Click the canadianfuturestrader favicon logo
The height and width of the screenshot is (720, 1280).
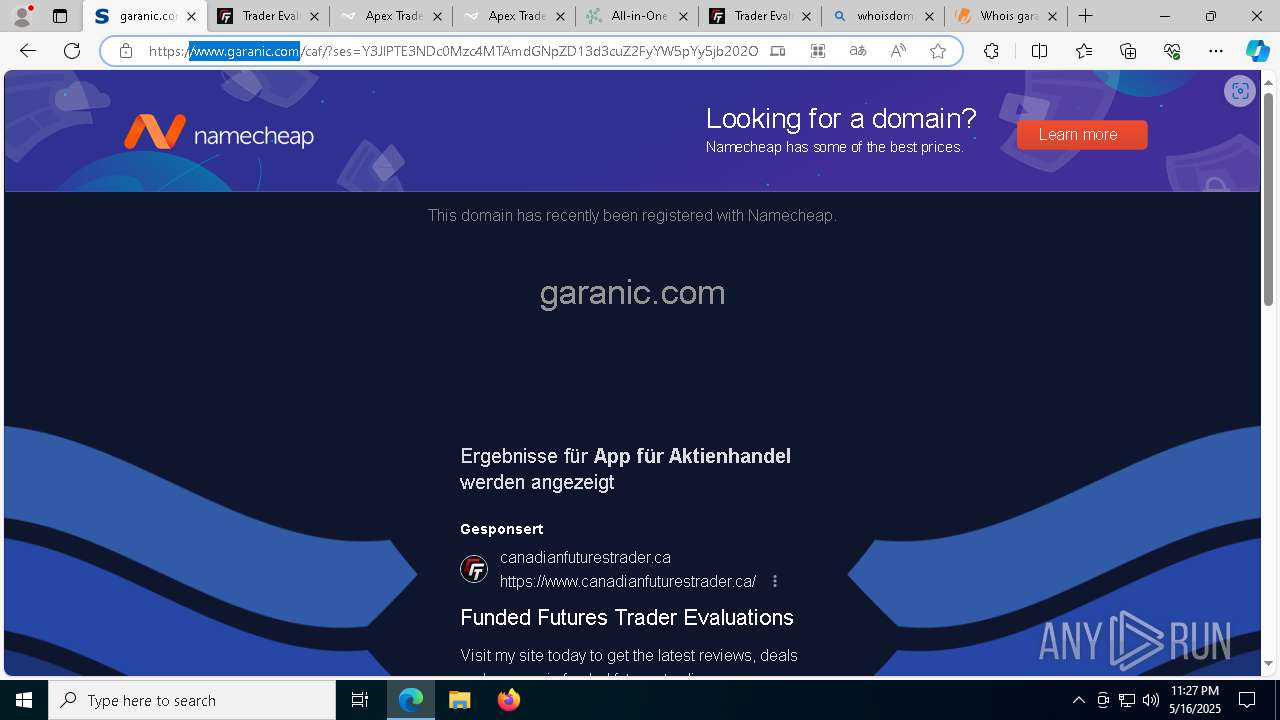click(474, 569)
